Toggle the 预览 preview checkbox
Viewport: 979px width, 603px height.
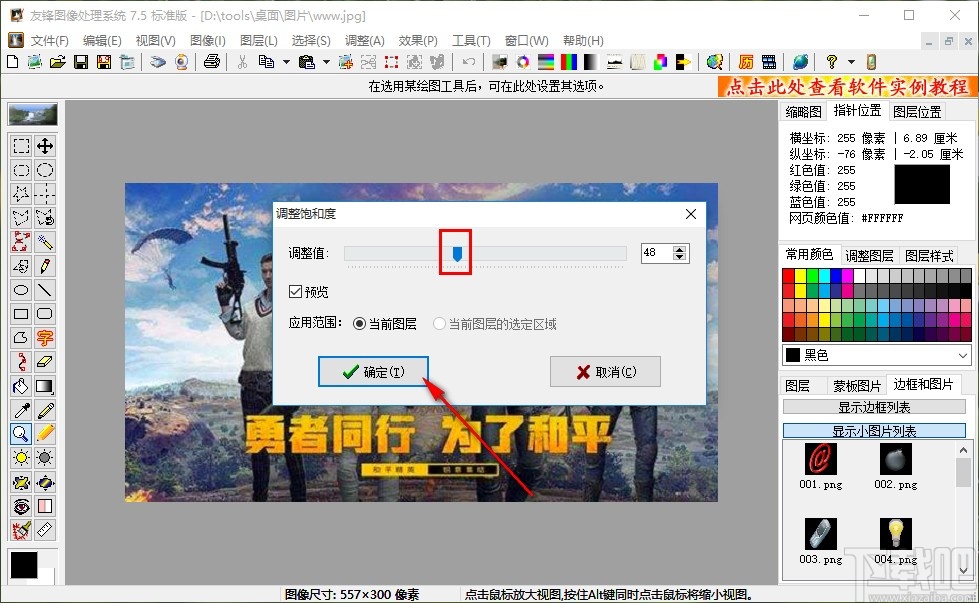295,292
